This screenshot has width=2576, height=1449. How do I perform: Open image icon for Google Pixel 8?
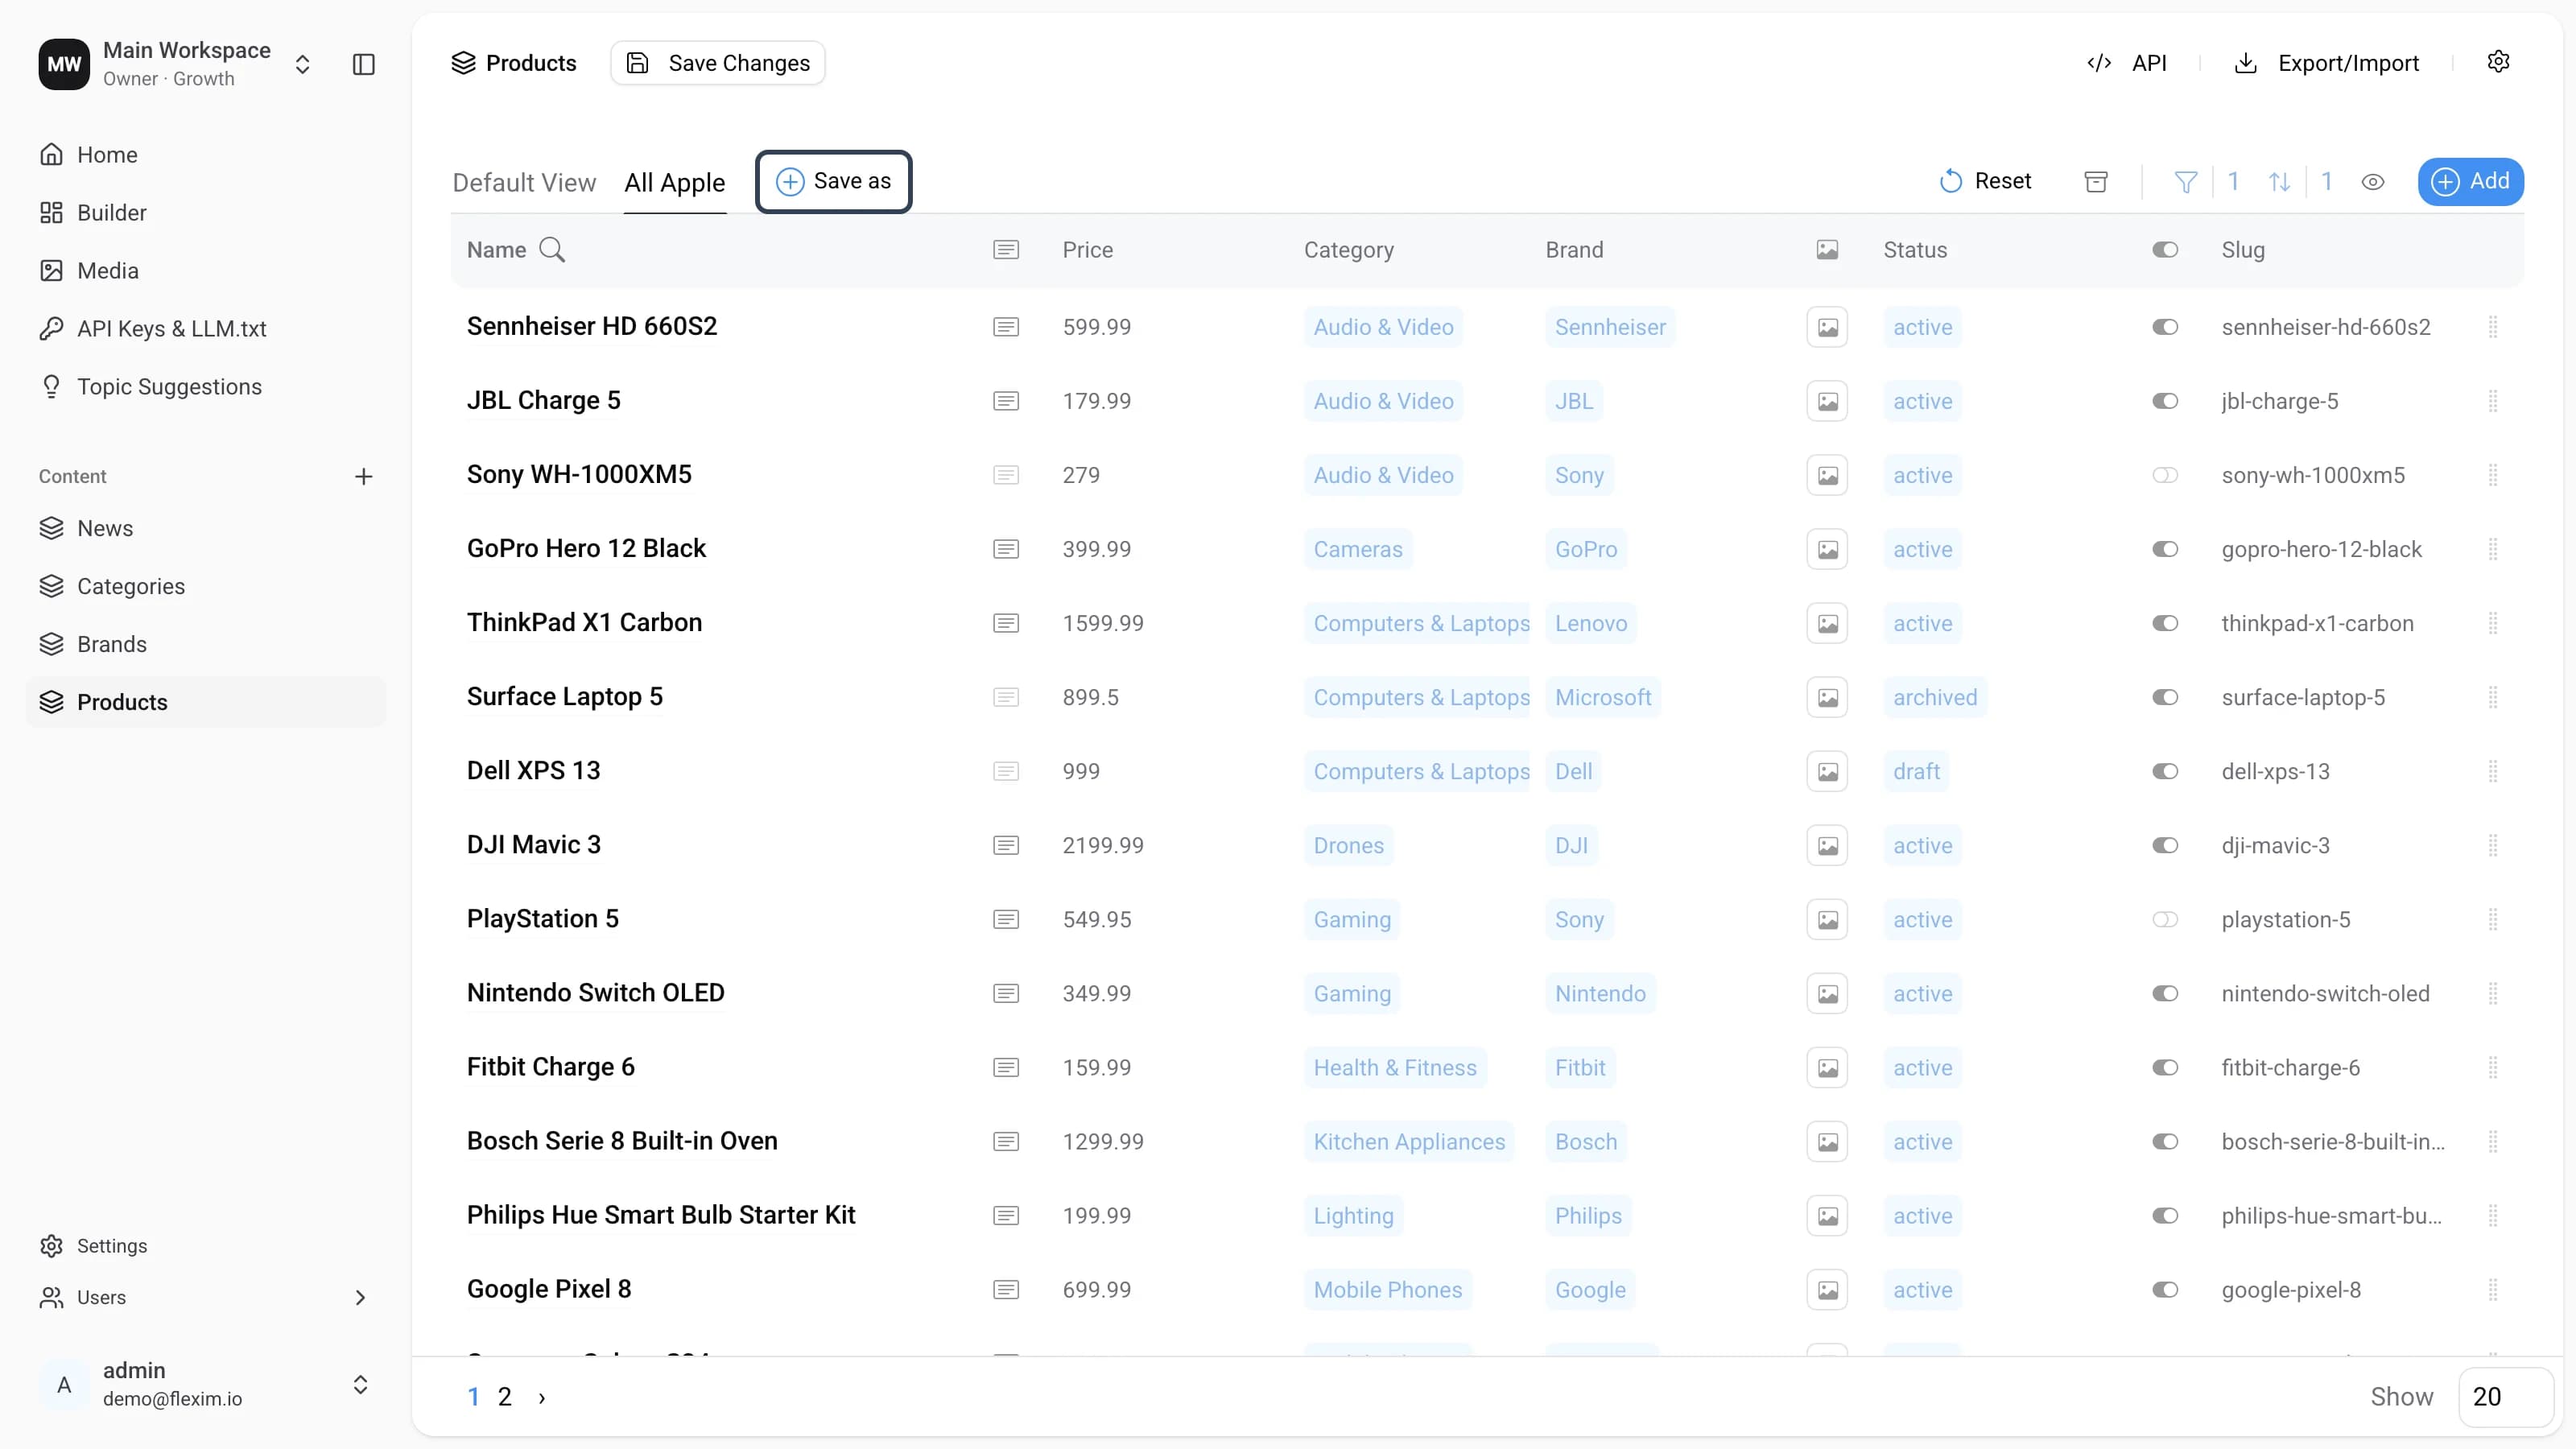tap(1827, 1289)
